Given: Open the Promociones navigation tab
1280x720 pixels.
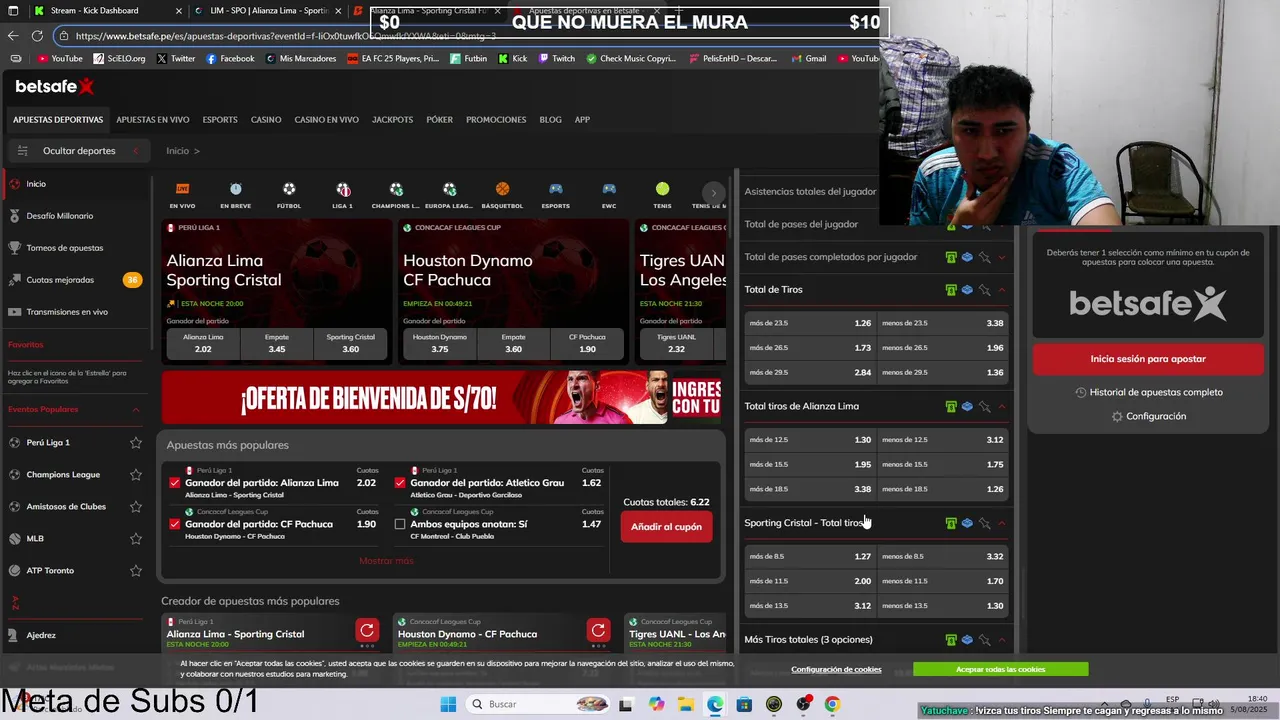Looking at the screenshot, I should click(496, 120).
